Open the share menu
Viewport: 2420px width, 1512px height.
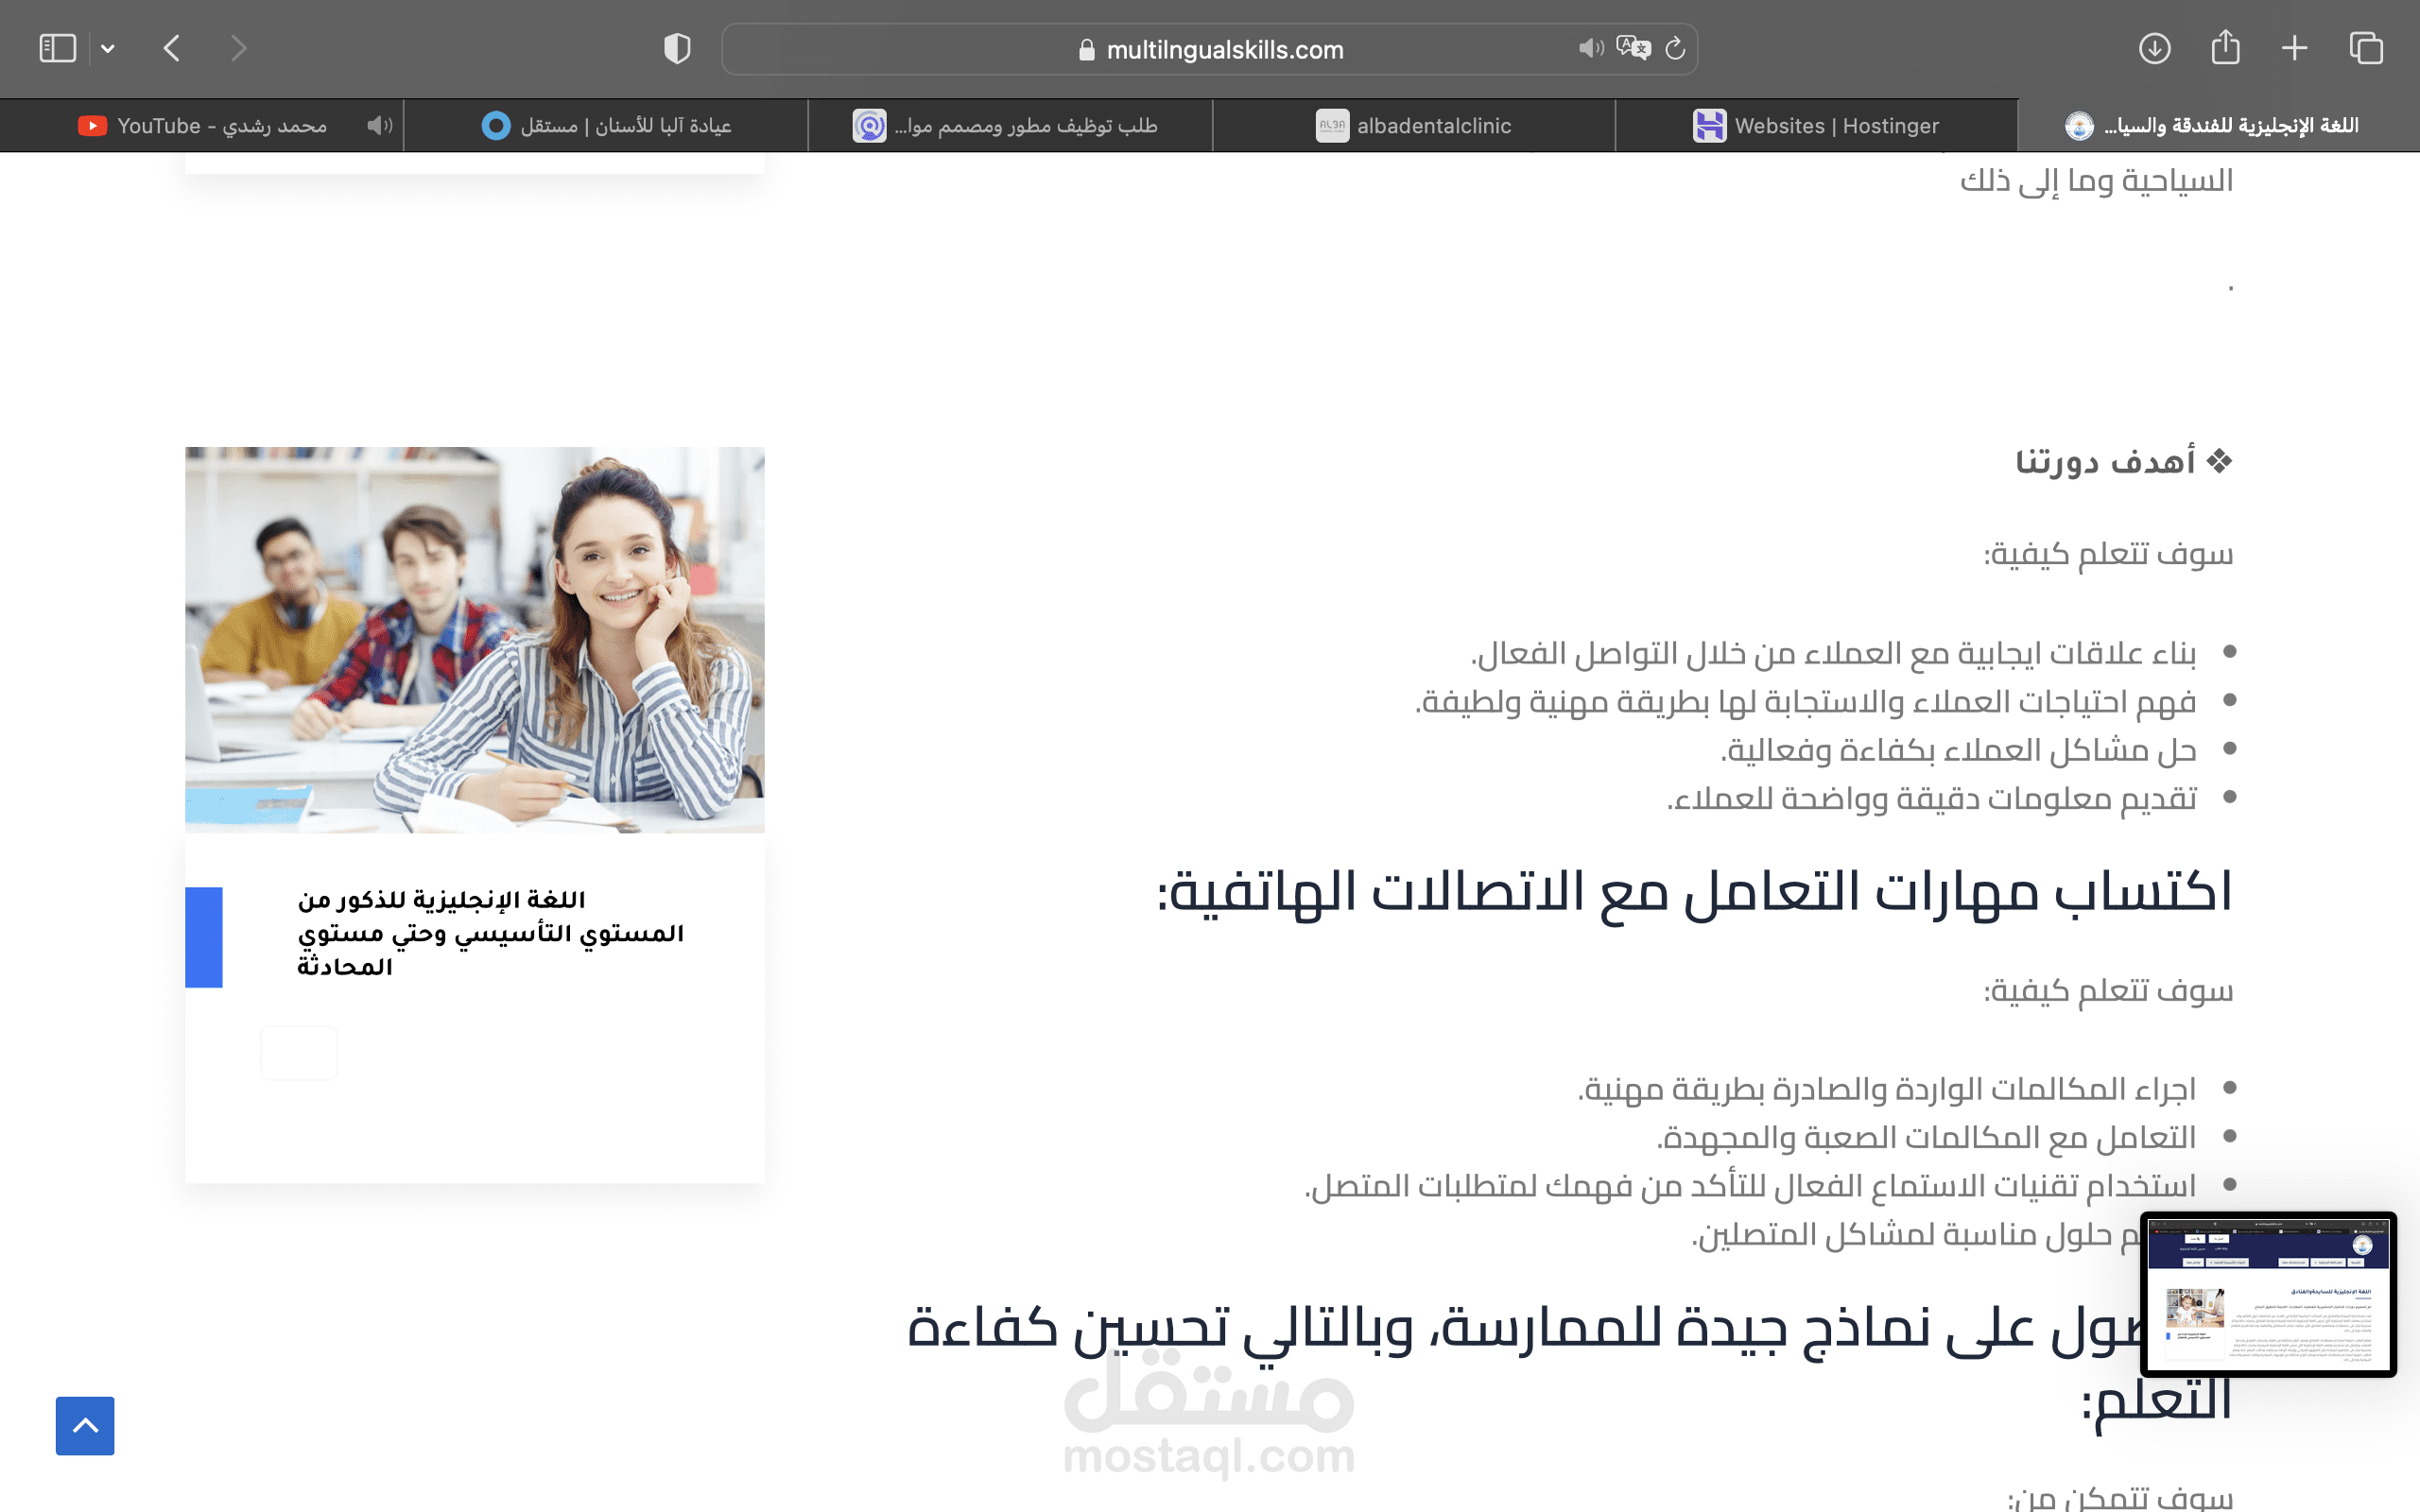pos(2225,48)
